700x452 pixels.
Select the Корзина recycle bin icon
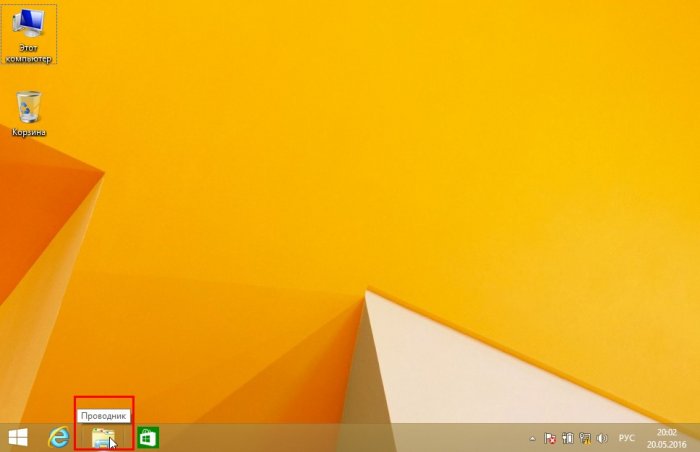pyautogui.click(x=28, y=106)
